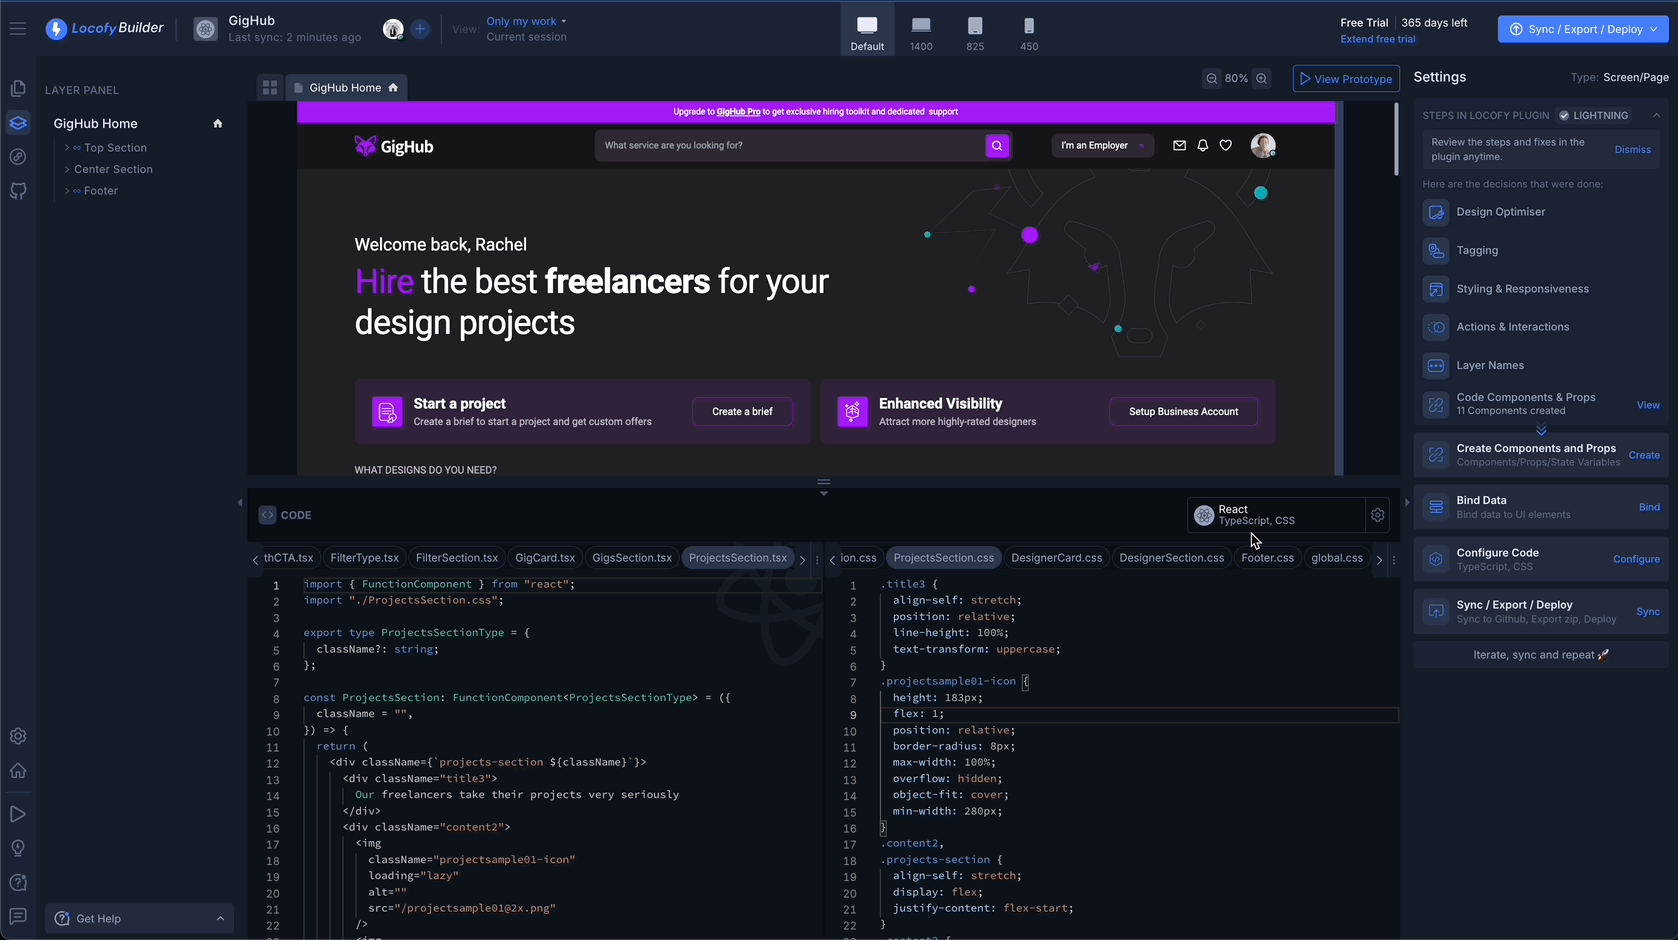Select the 825 tablet viewport
This screenshot has height=940, width=1678.
975,33
